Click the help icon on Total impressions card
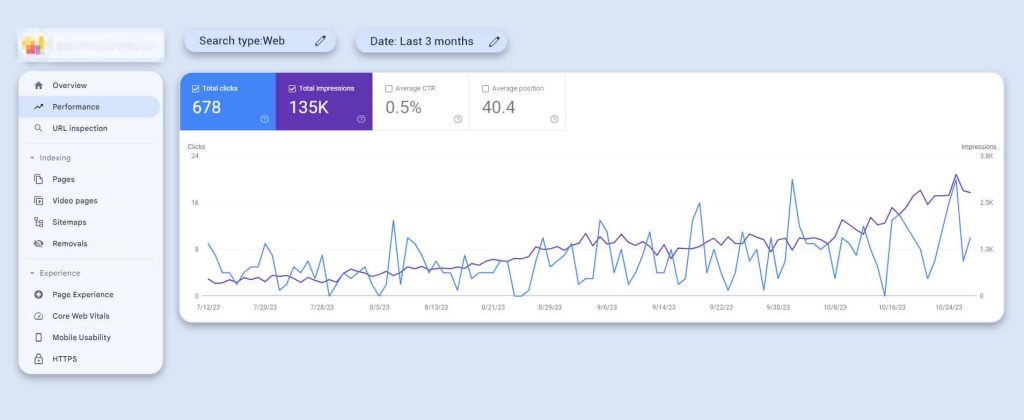 coord(361,119)
